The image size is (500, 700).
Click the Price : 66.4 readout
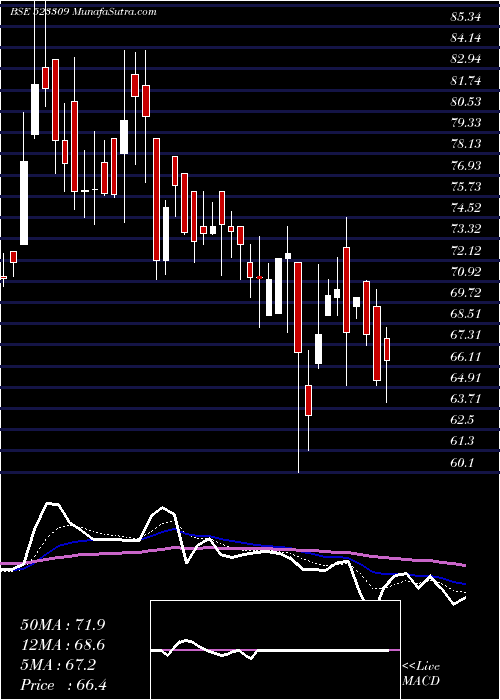(x=63, y=685)
